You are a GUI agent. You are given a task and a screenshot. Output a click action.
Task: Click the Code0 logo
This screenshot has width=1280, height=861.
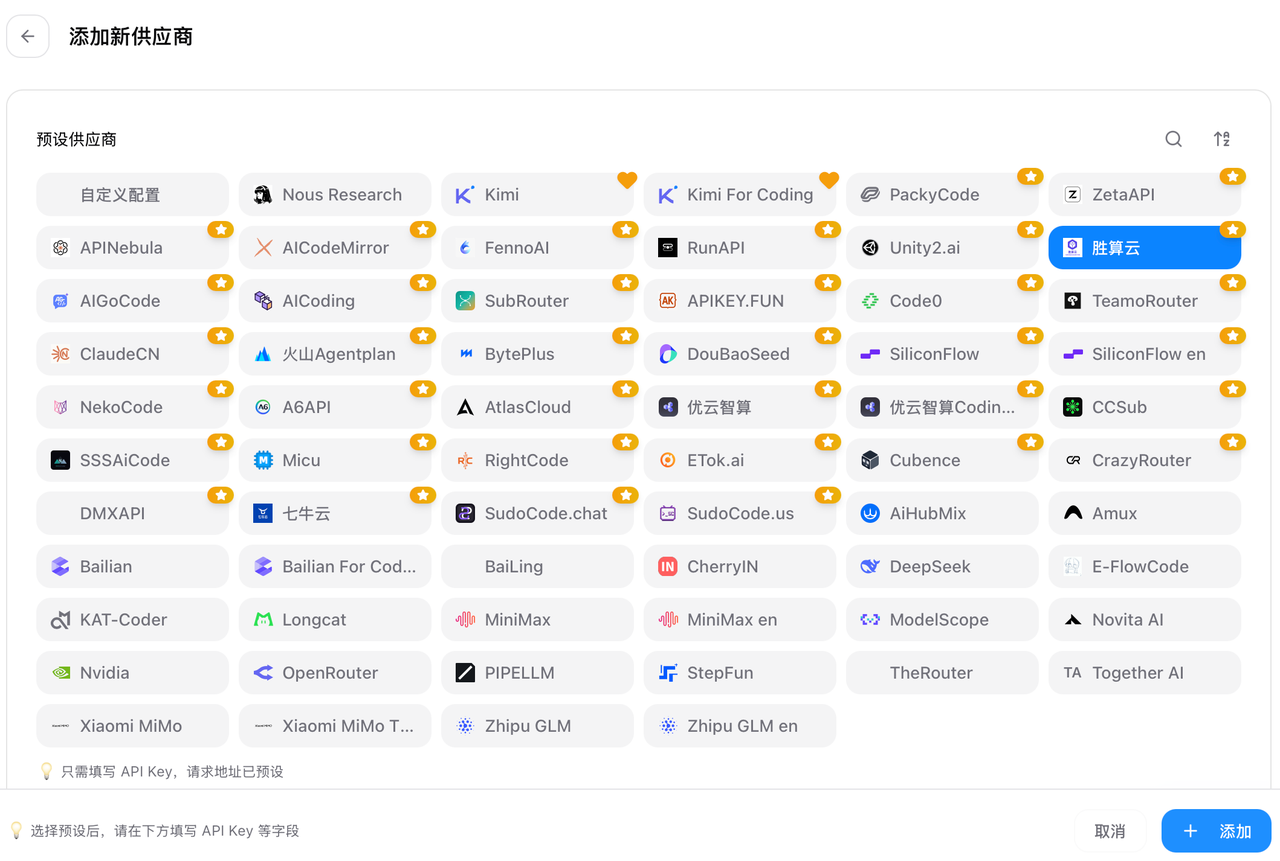870,301
